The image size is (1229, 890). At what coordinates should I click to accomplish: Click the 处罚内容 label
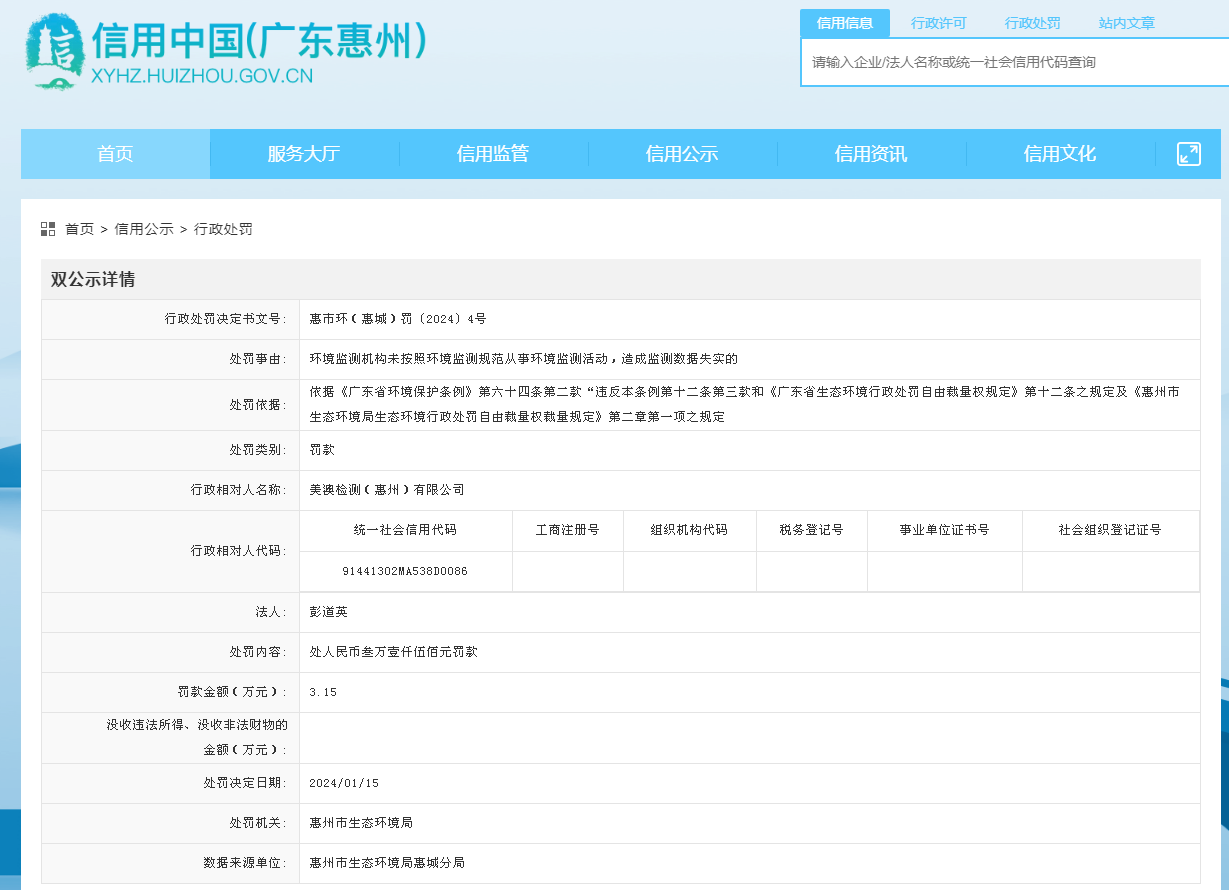258,652
